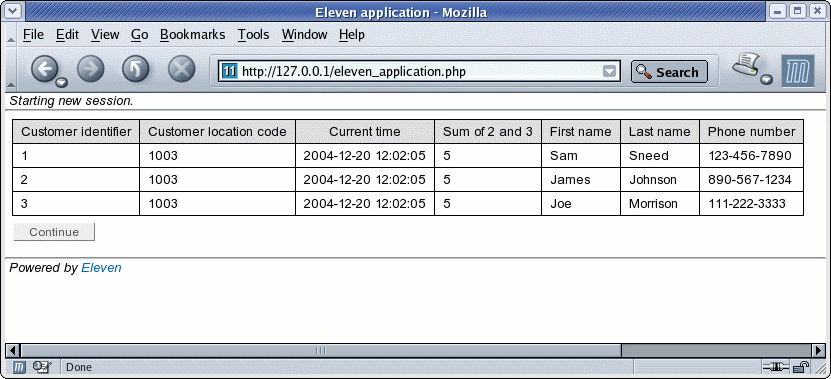Click the horizontal scrollbar thumb
831x379 pixels.
[321, 350]
